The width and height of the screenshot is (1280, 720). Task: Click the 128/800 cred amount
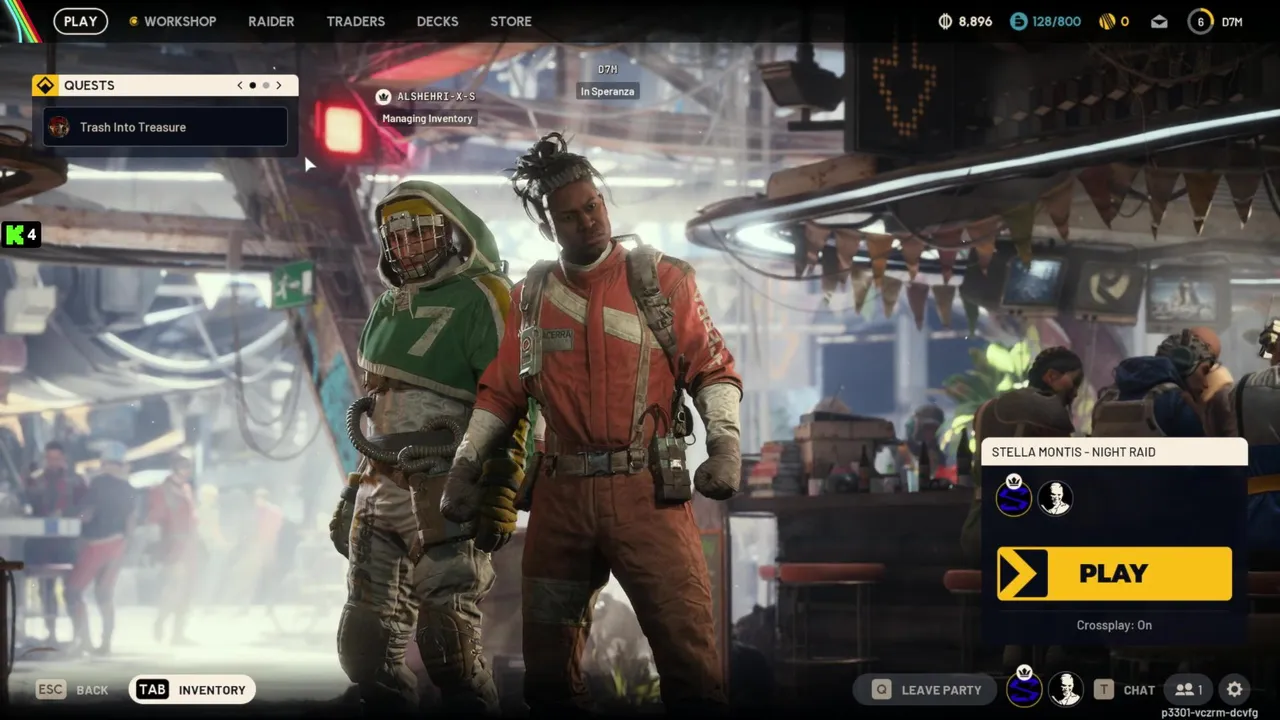(1056, 21)
